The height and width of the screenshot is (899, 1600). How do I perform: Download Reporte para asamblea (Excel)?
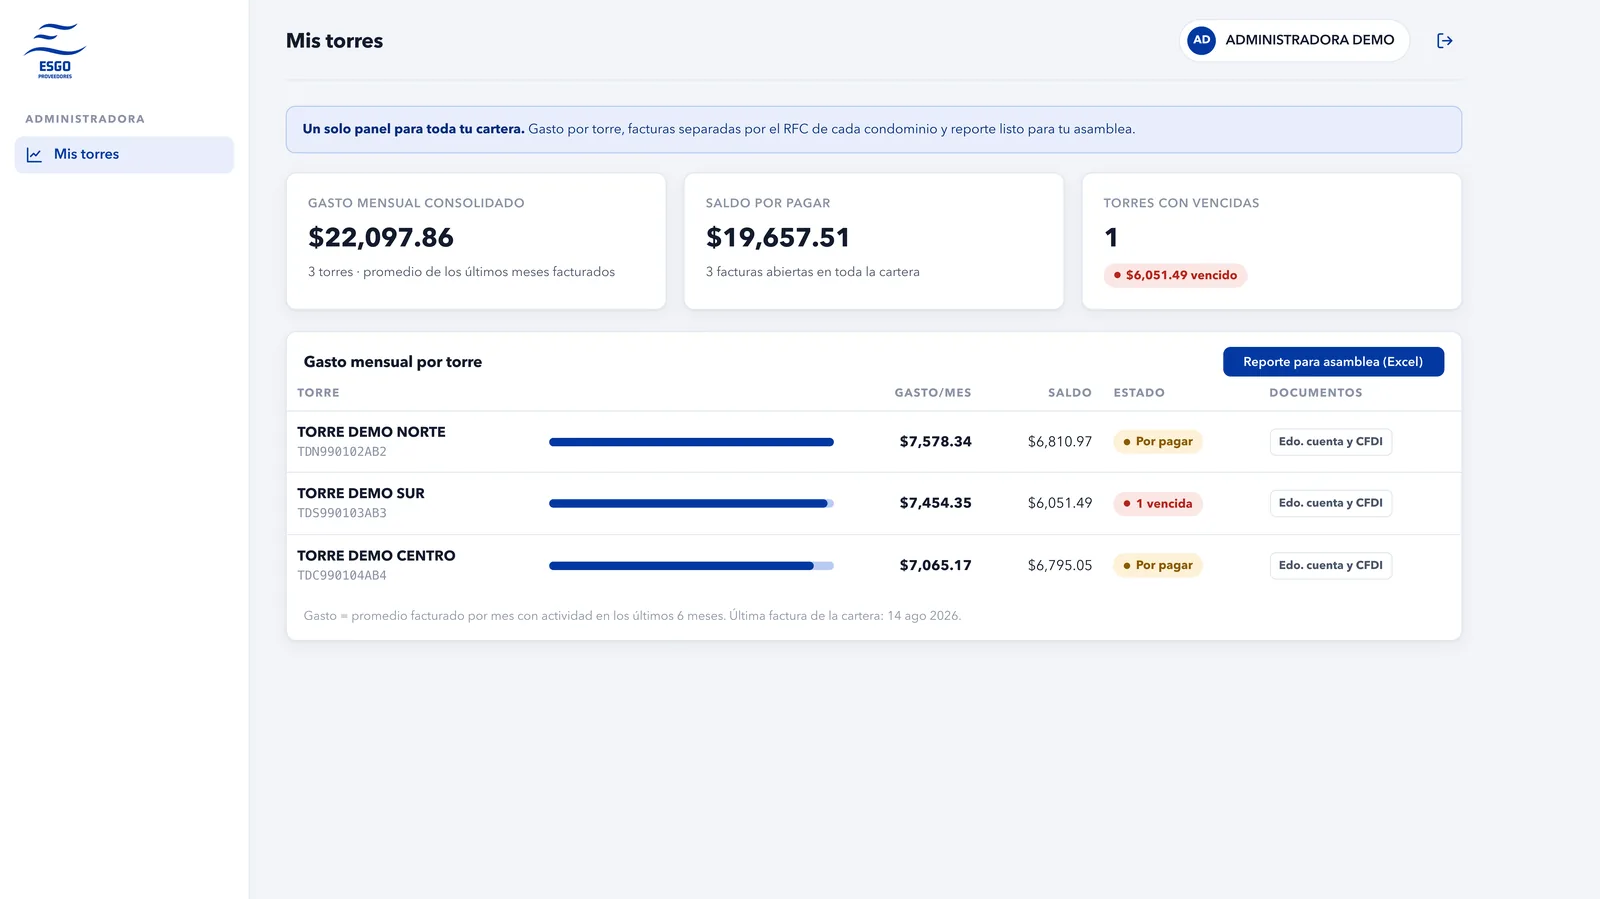[1333, 362]
